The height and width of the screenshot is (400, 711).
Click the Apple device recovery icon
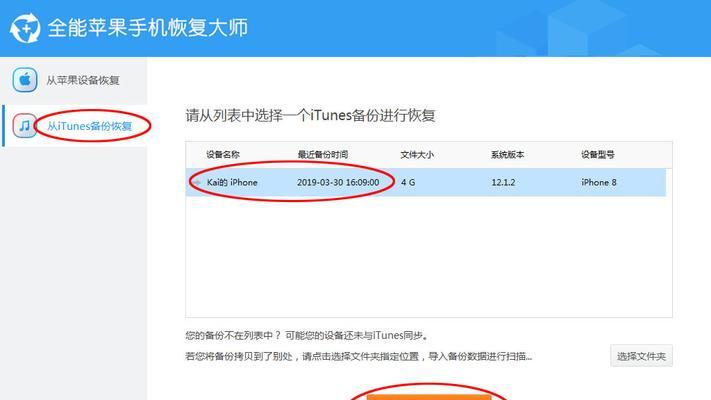point(24,80)
